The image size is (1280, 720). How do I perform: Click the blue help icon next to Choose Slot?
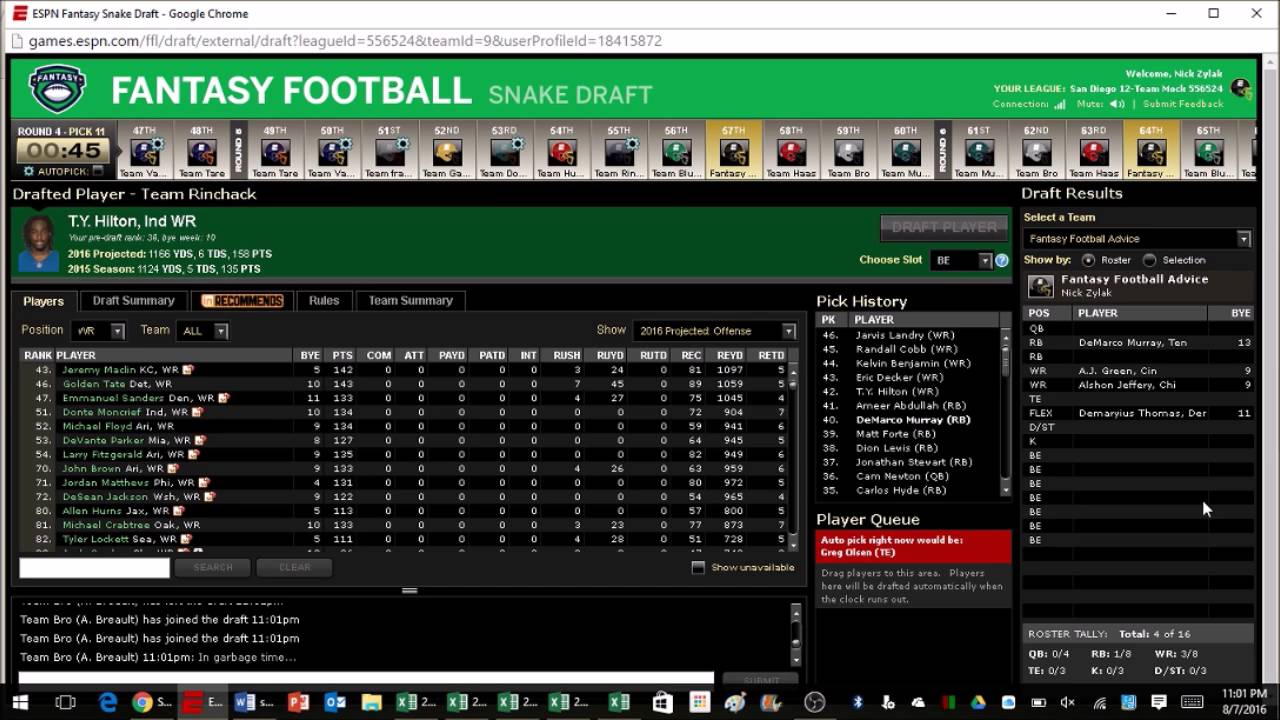coord(1001,260)
